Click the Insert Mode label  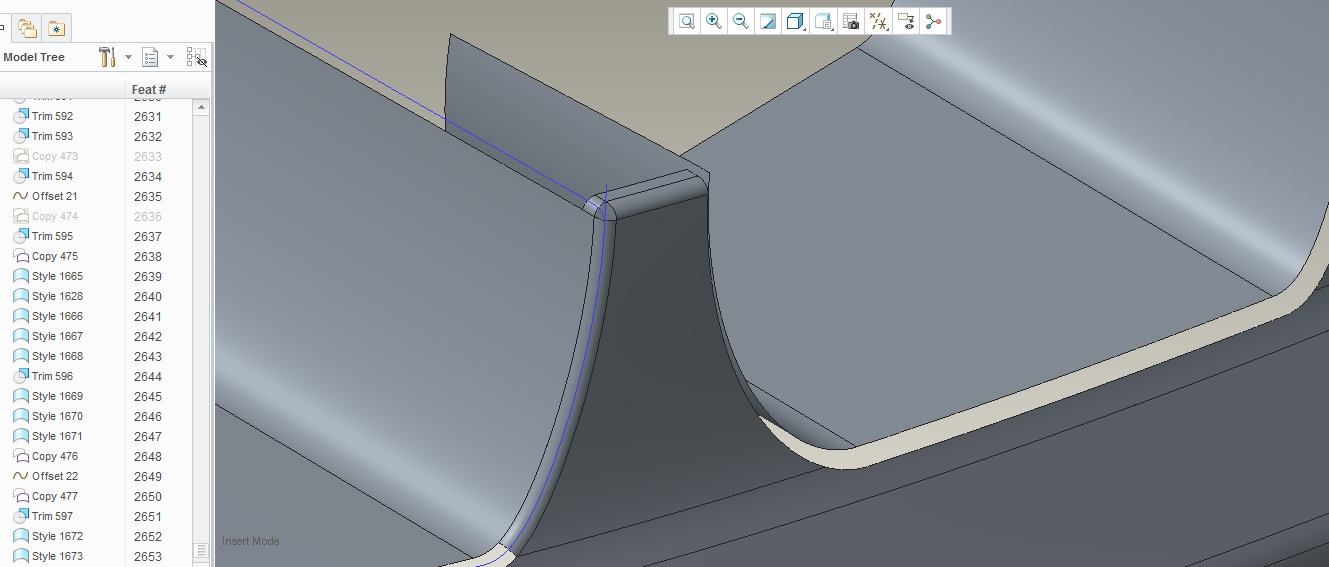click(251, 541)
